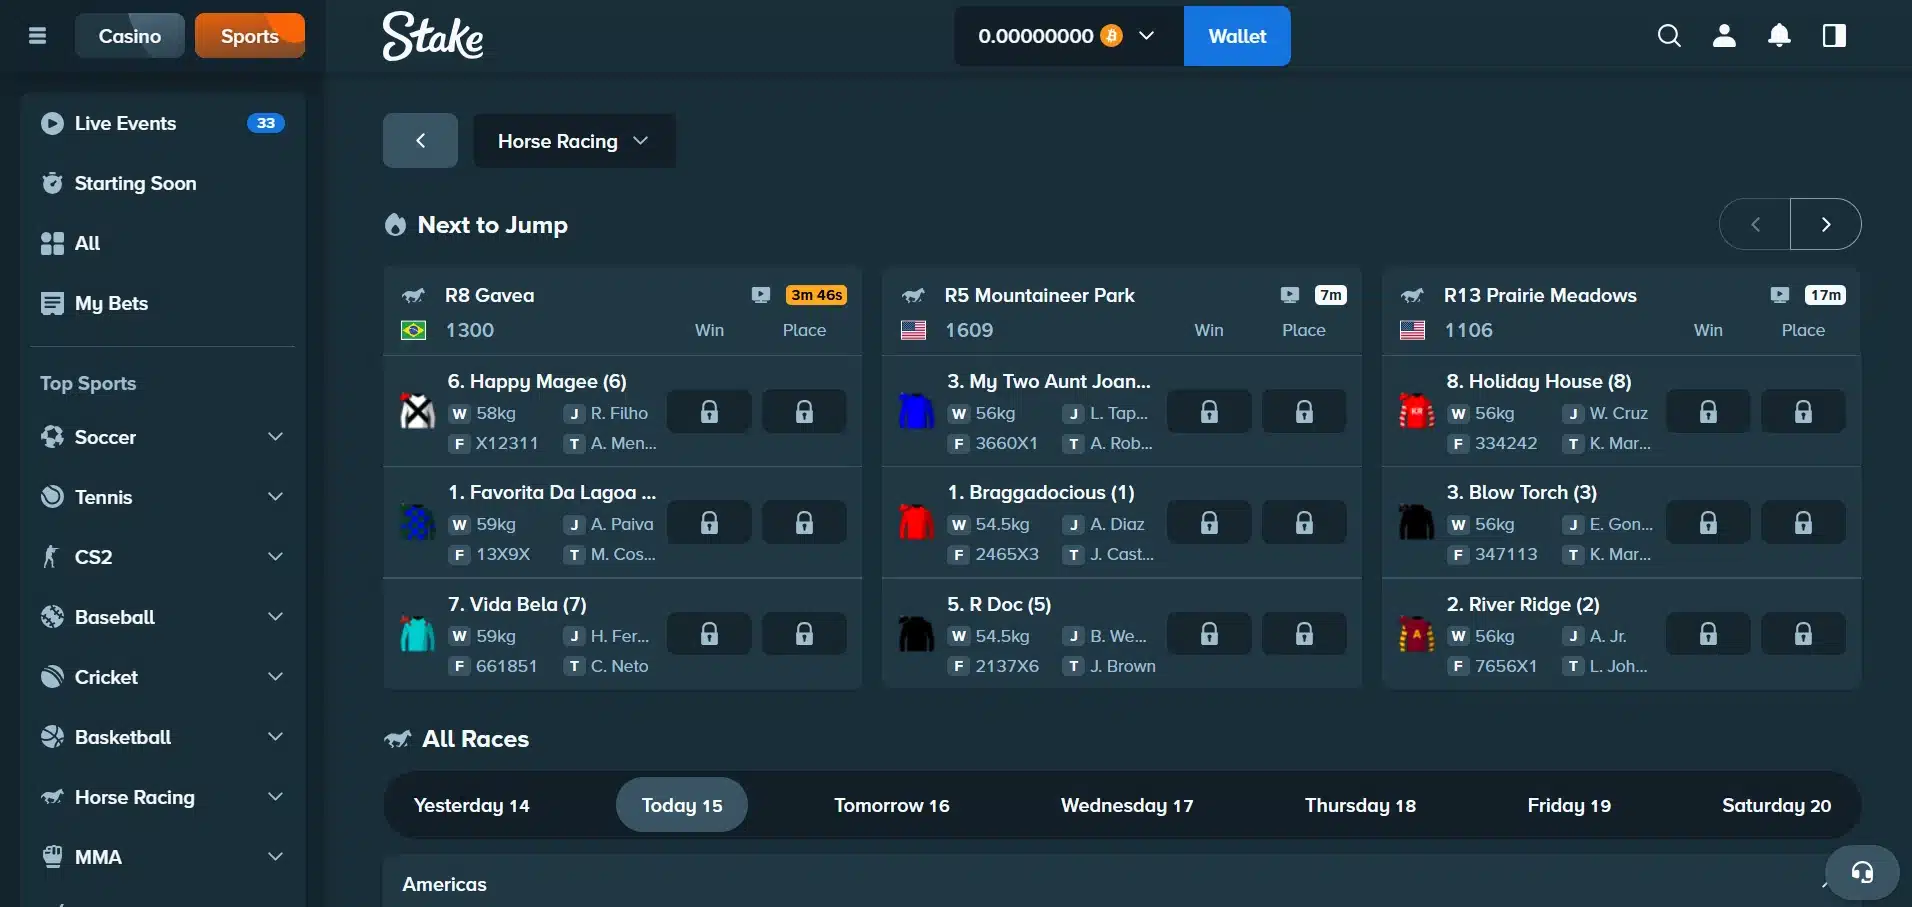Expand the Basketball sidebar chevron
Viewport: 1912px width, 907px height.
tap(275, 737)
